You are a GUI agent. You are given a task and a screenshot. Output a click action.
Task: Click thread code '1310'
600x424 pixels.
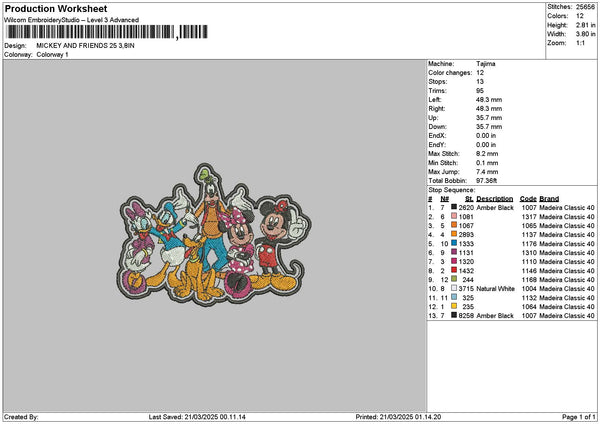coord(529,253)
